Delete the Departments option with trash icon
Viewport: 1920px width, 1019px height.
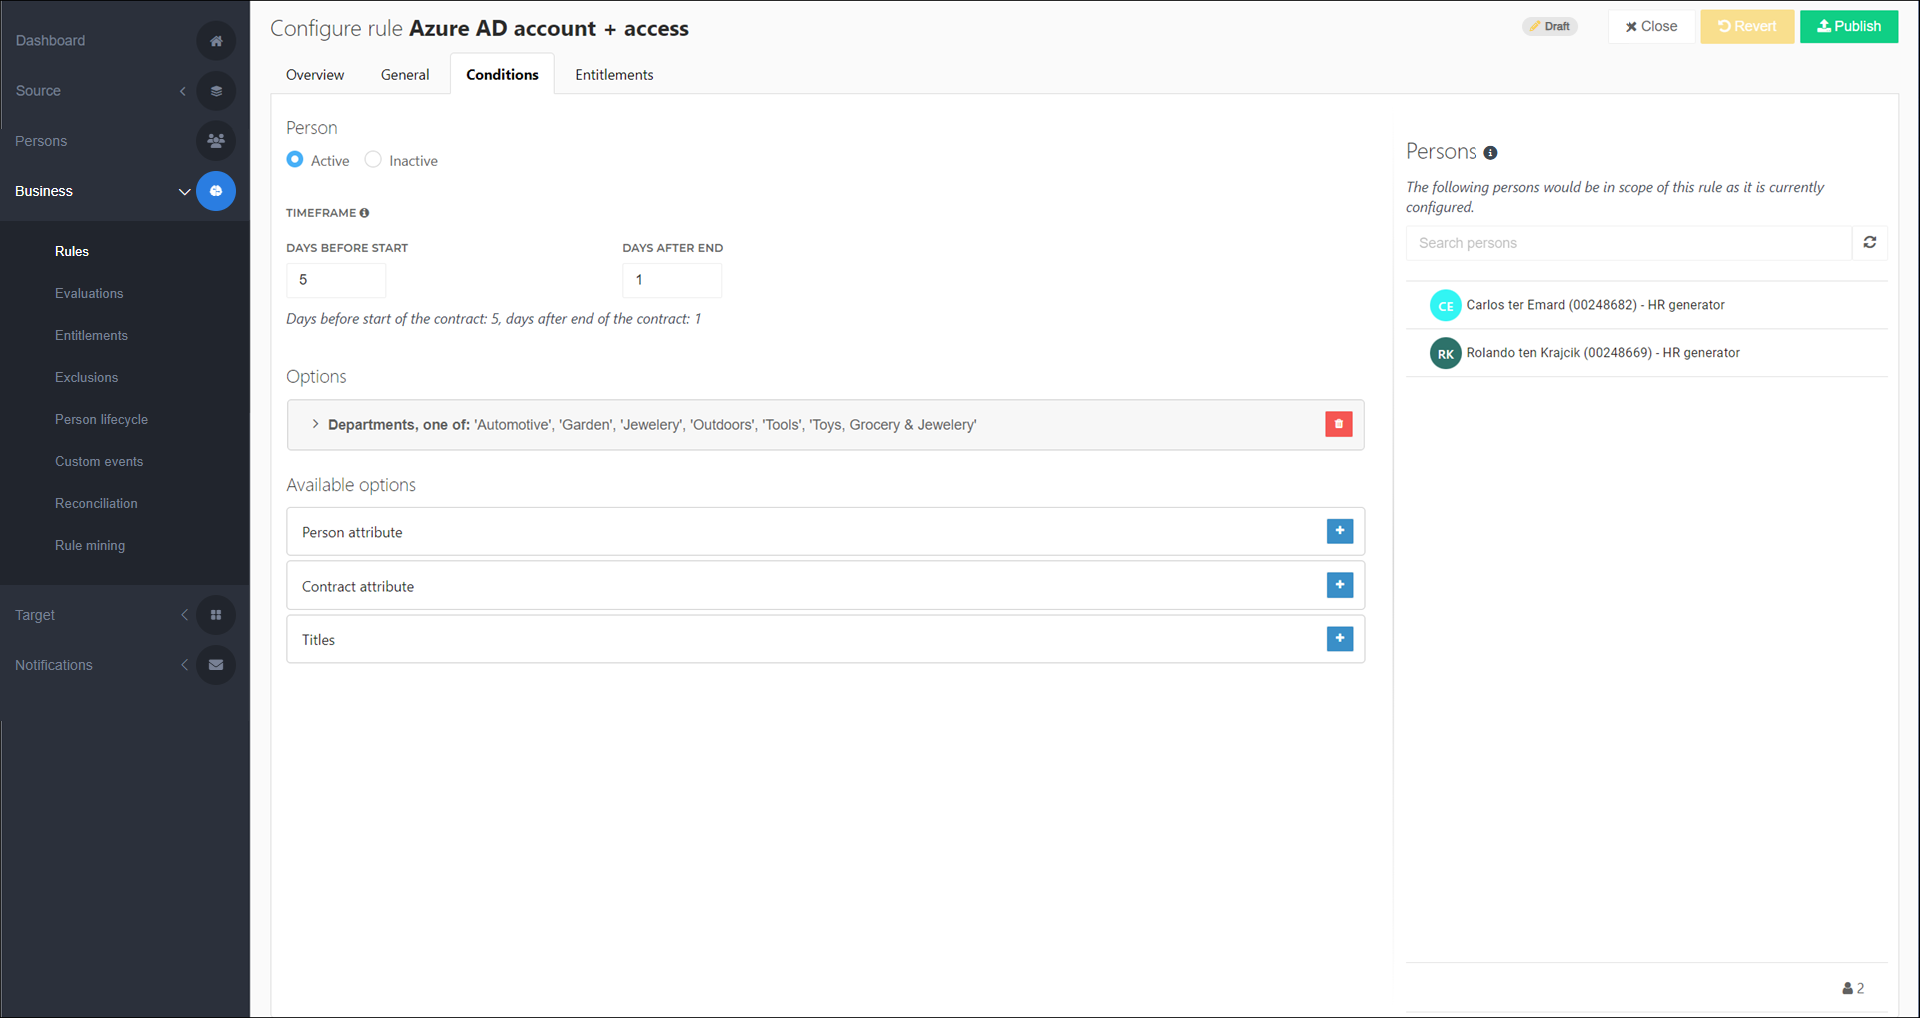point(1339,424)
